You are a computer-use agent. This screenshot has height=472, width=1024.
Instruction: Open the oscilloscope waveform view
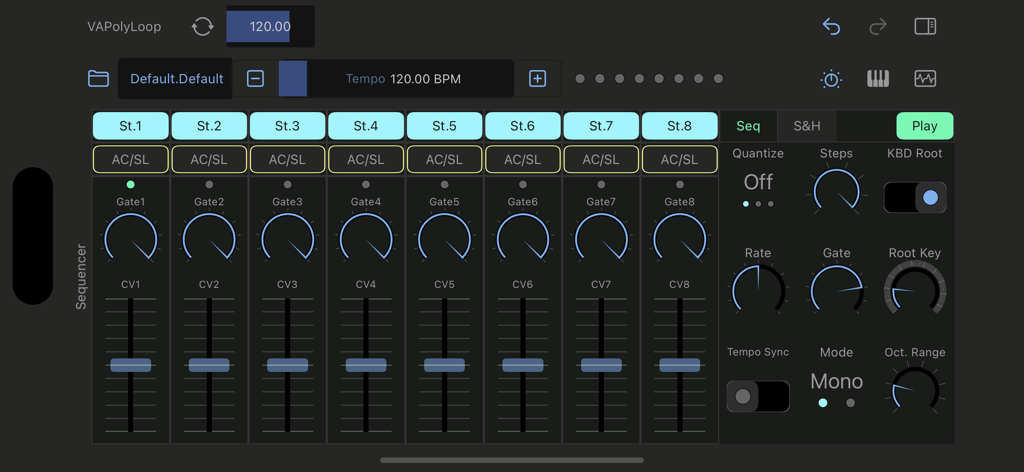(x=925, y=79)
